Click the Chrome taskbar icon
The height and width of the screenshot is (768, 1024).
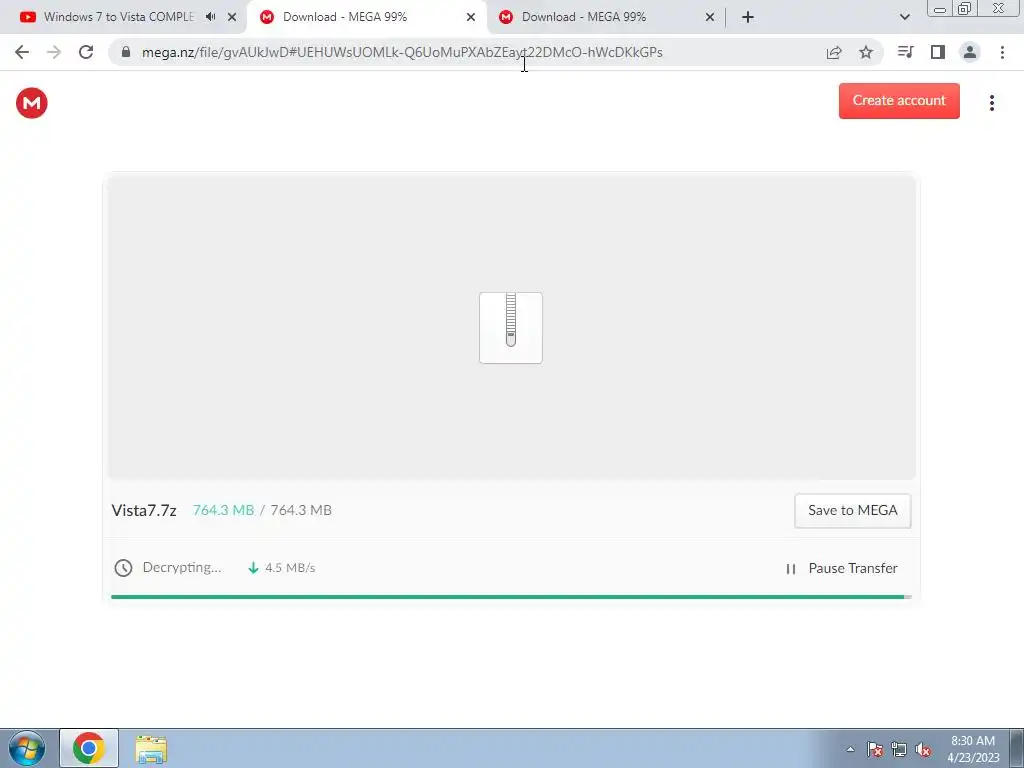click(x=89, y=748)
